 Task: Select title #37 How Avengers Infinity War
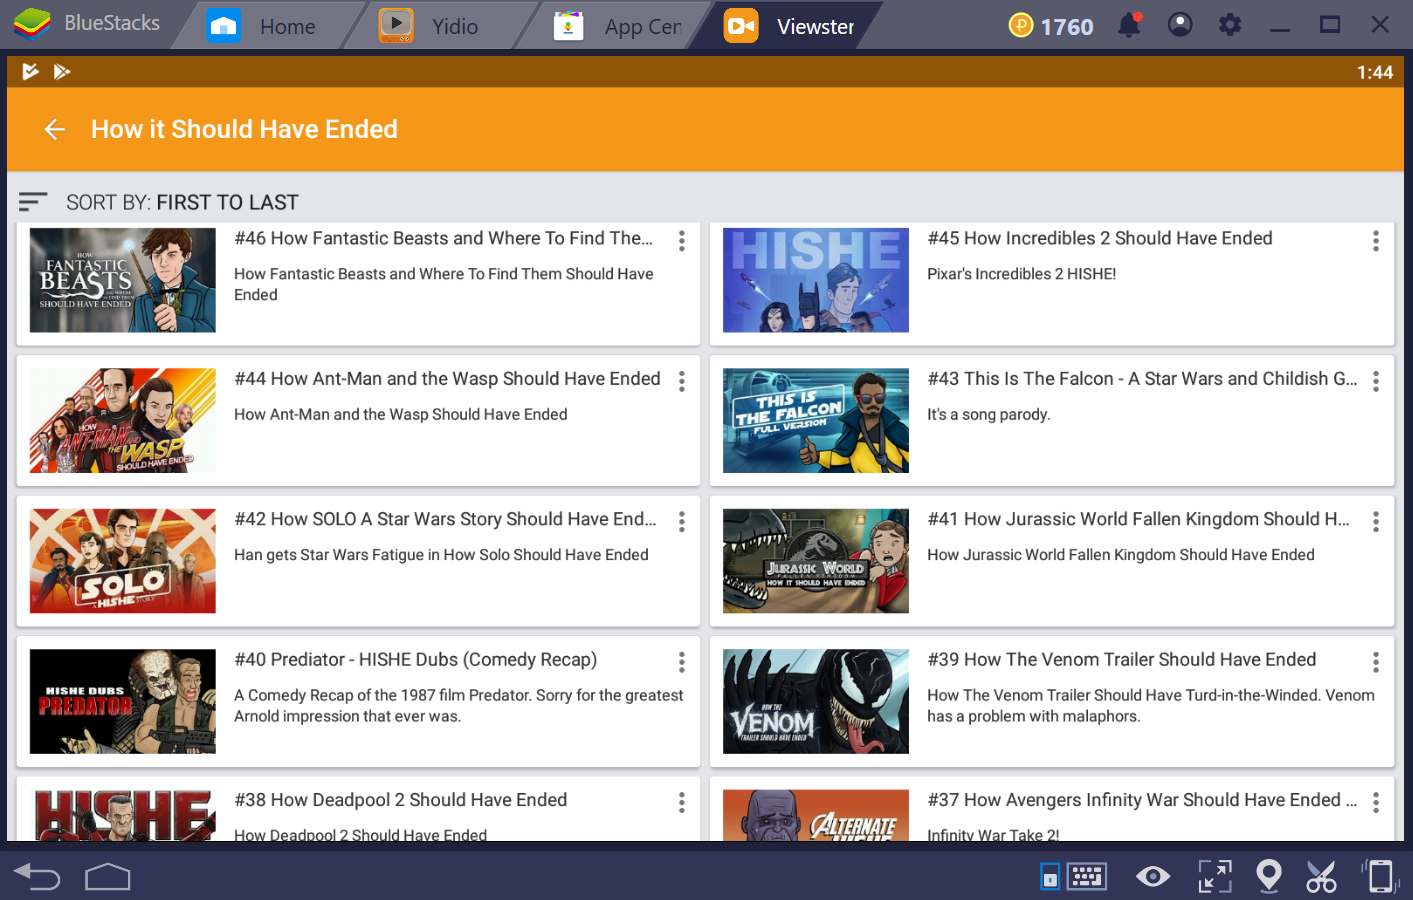(1142, 800)
